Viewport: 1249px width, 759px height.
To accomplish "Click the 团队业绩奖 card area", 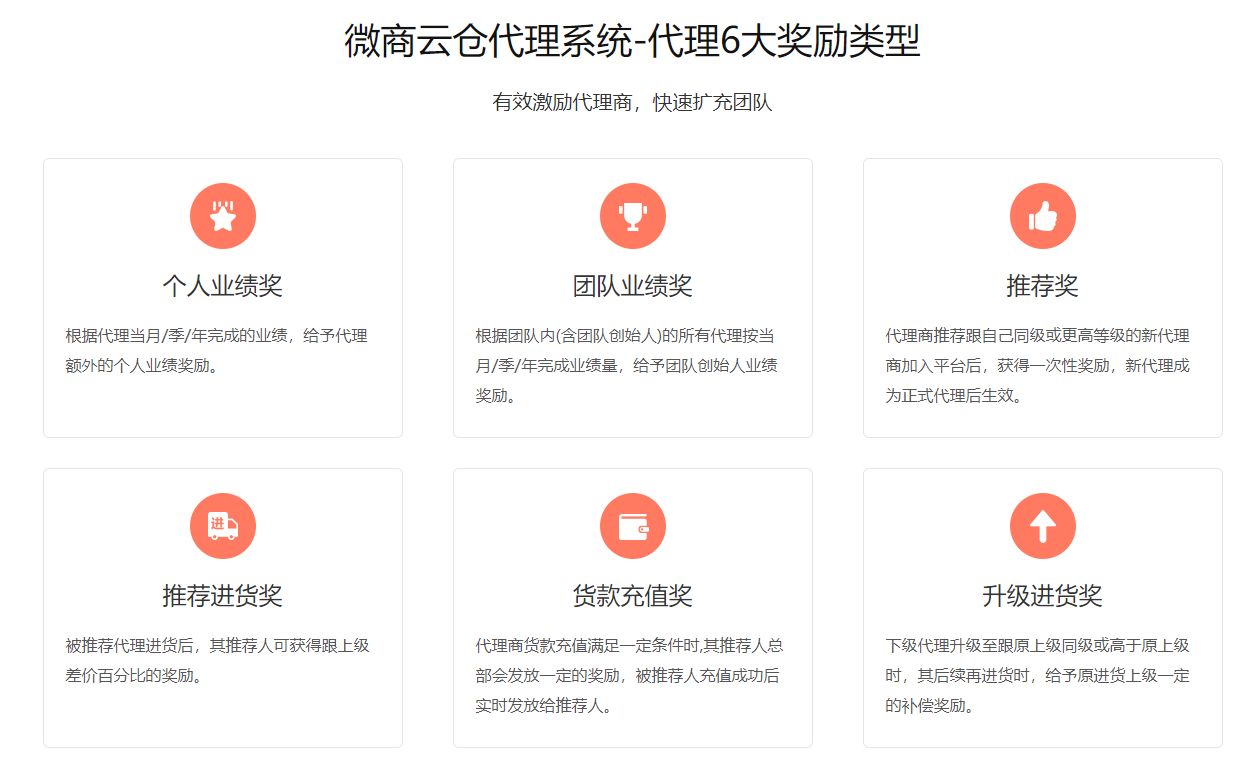I will (632, 297).
